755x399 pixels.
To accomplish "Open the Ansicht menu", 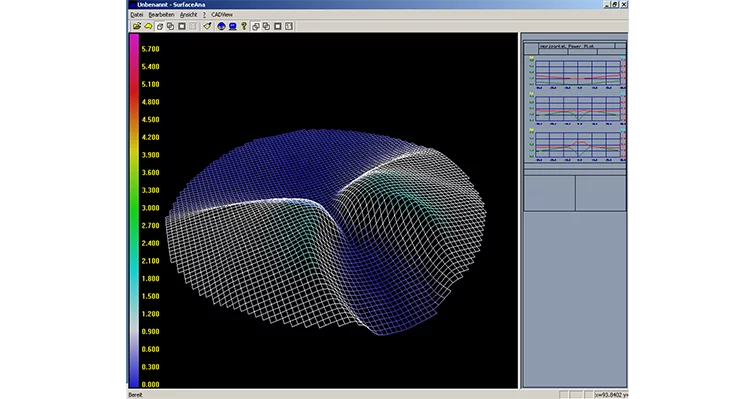I will [189, 15].
